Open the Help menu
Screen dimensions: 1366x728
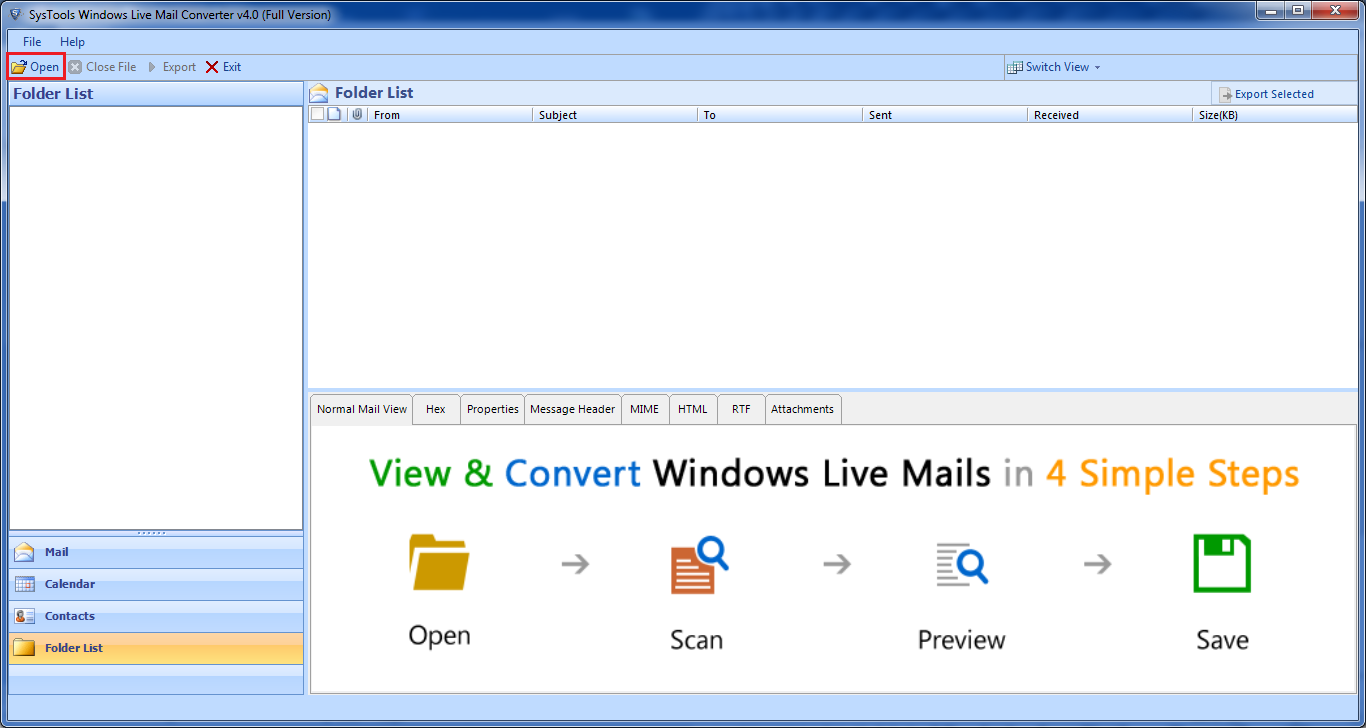click(72, 42)
